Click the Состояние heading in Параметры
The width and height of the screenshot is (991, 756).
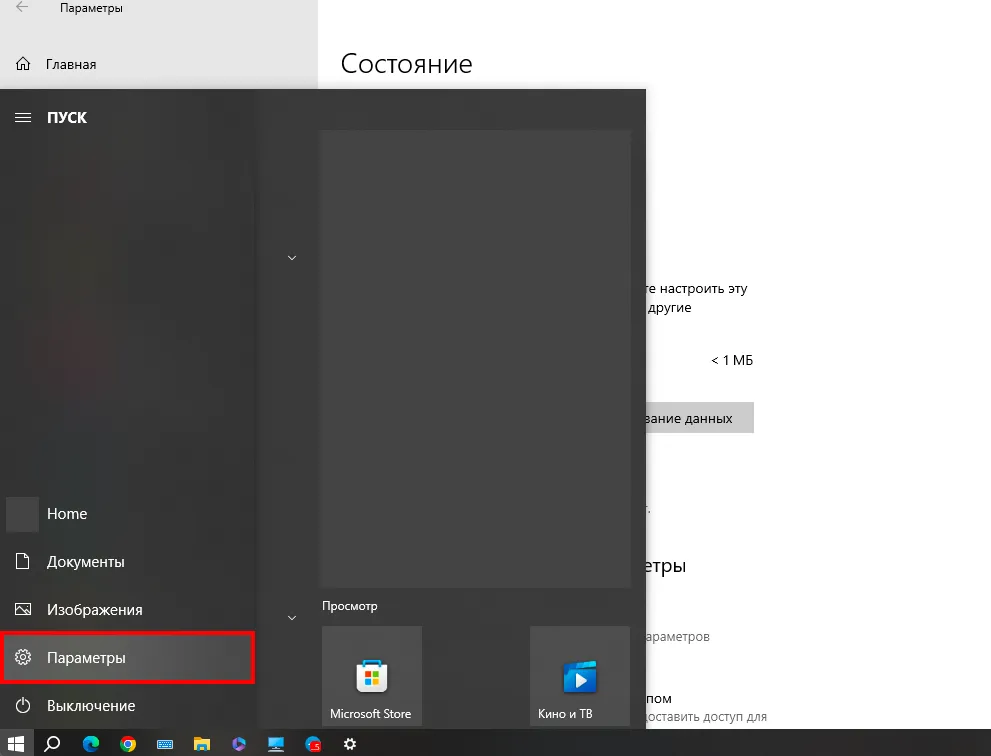(406, 64)
